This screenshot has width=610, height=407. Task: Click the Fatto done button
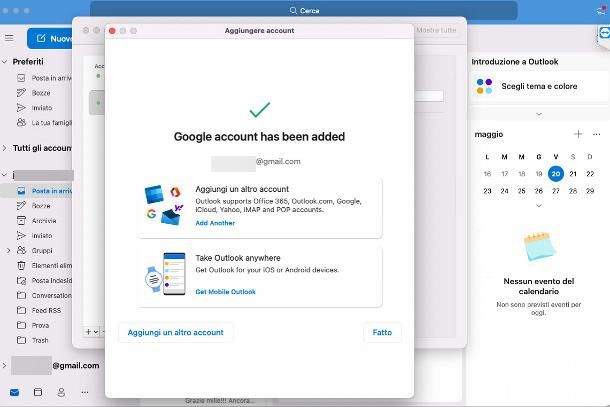(x=382, y=332)
